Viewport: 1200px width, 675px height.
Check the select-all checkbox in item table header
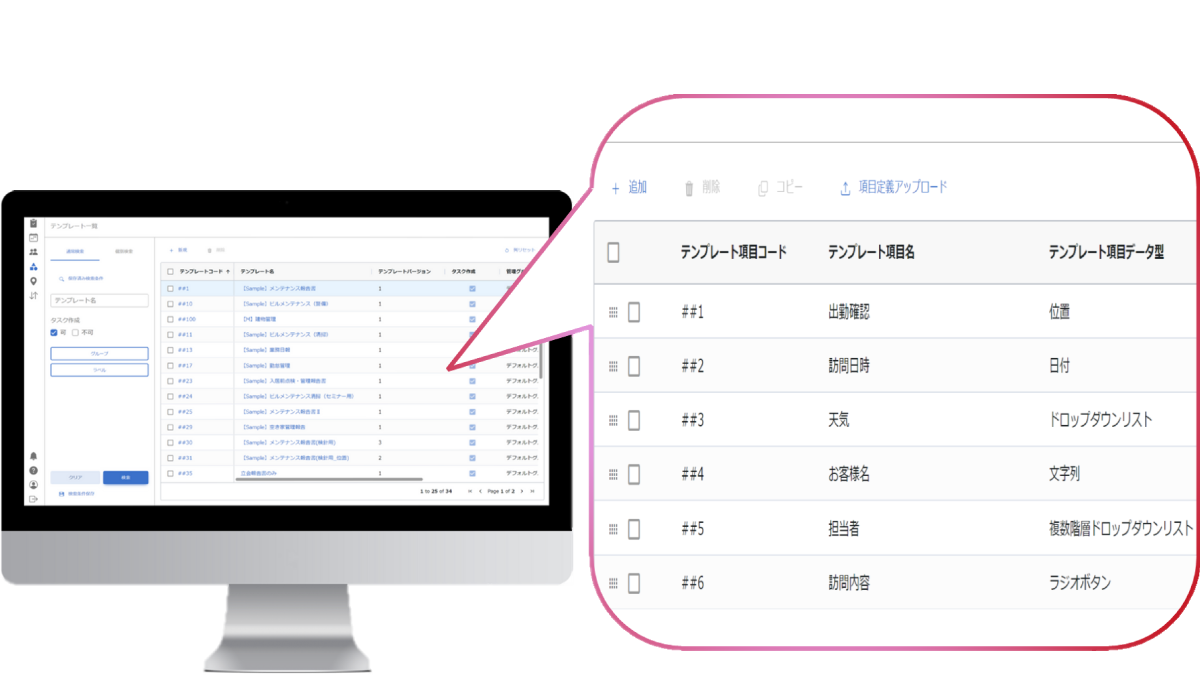click(613, 252)
